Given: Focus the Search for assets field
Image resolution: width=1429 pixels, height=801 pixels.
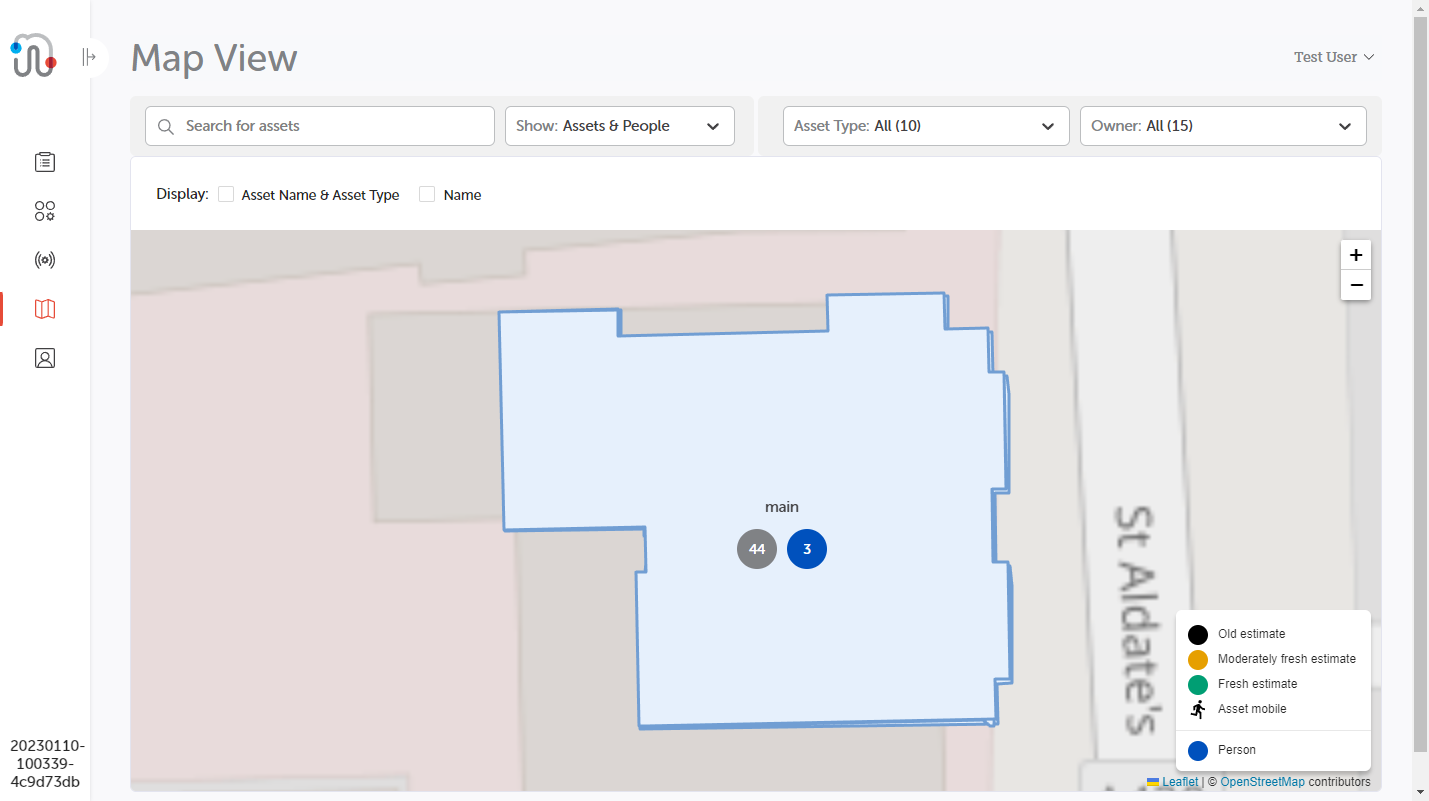Looking at the screenshot, I should 330,126.
